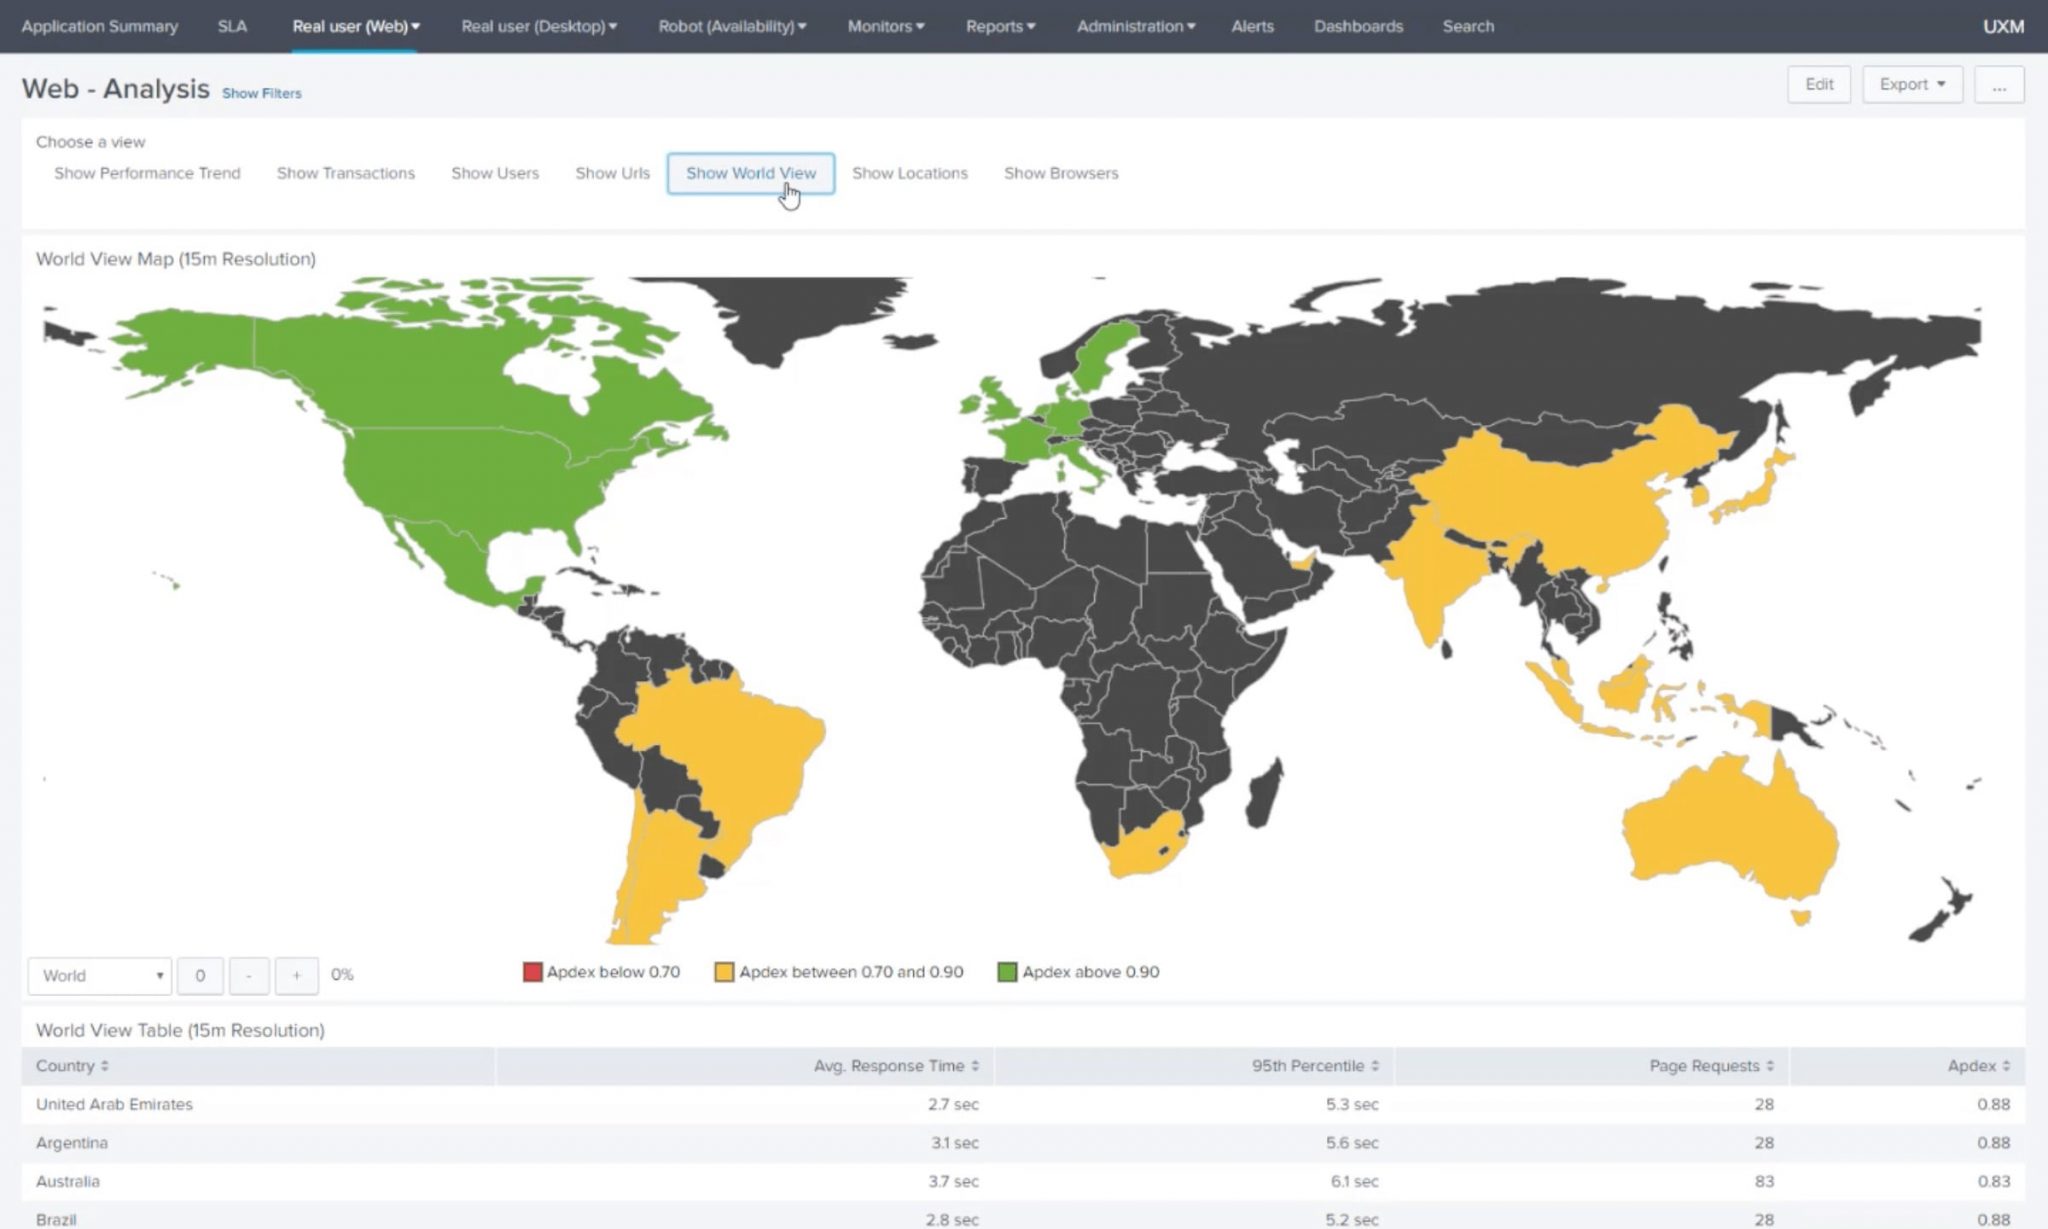Sort using the 95th Percentile sort arrows
Viewport: 2048px width, 1229px height.
pos(1376,1066)
